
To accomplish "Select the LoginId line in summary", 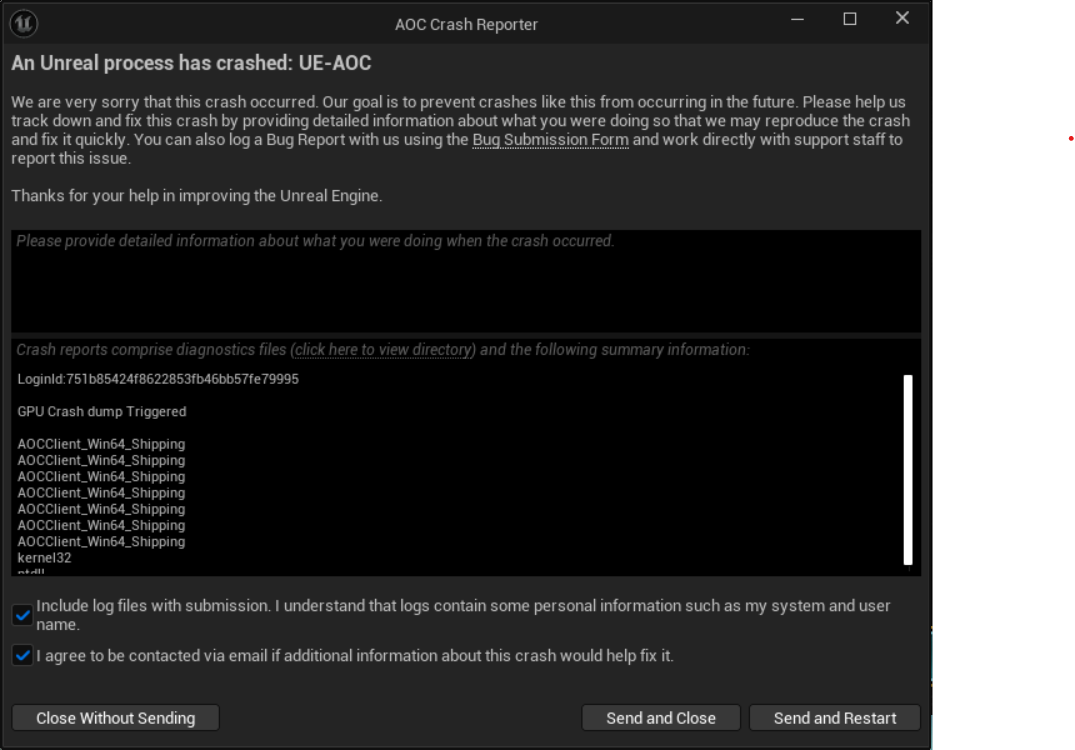I will [x=158, y=379].
